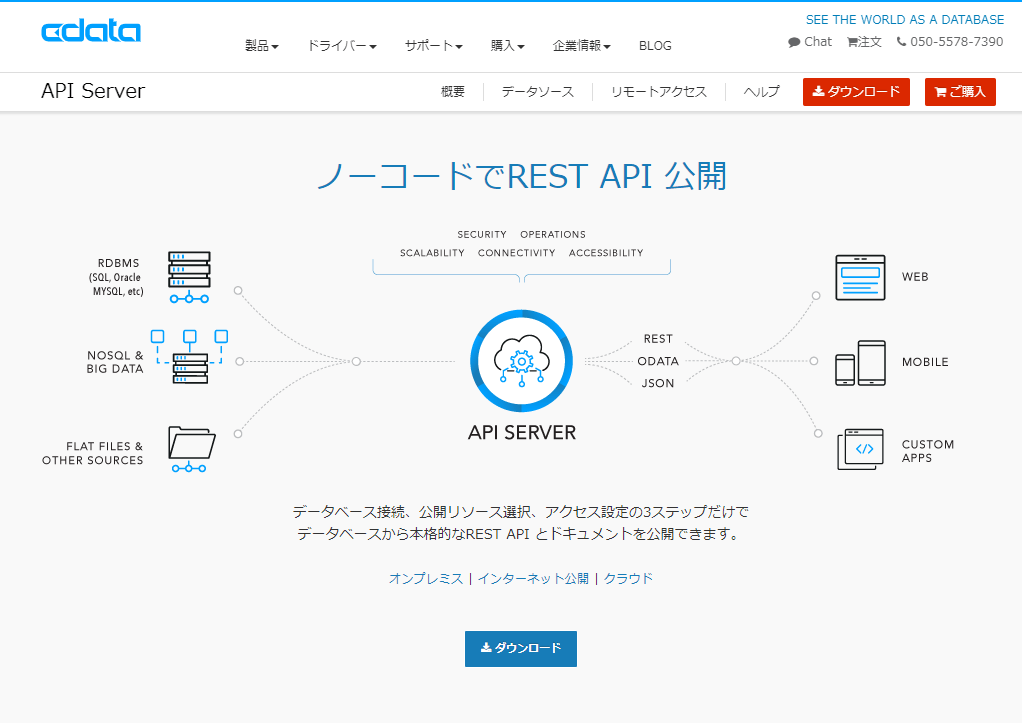Select the データソース tab

(x=538, y=92)
